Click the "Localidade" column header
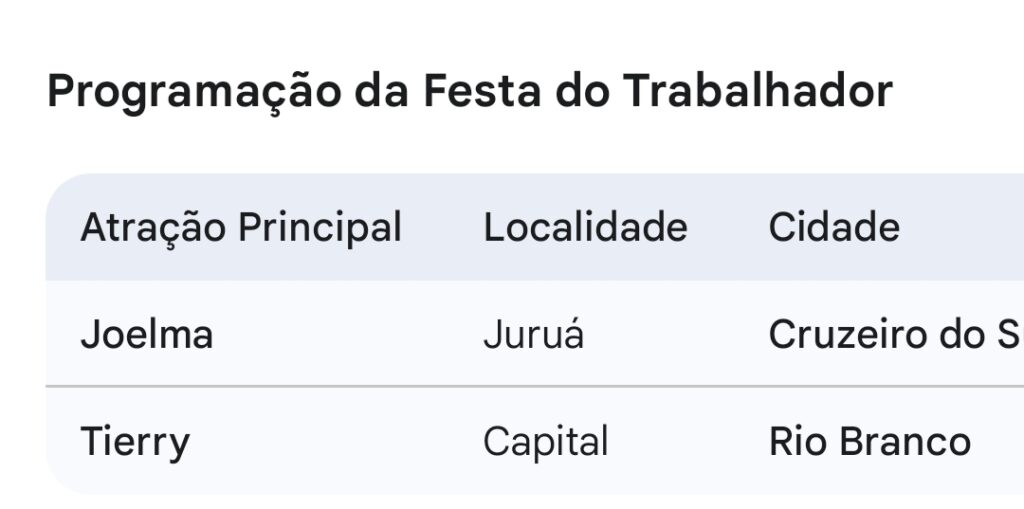Image resolution: width=1024 pixels, height=509 pixels. point(585,228)
